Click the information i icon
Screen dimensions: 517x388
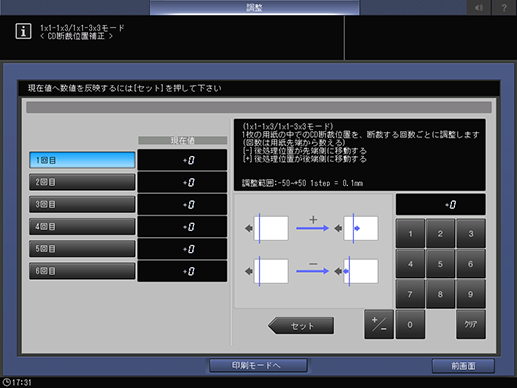[x=23, y=31]
